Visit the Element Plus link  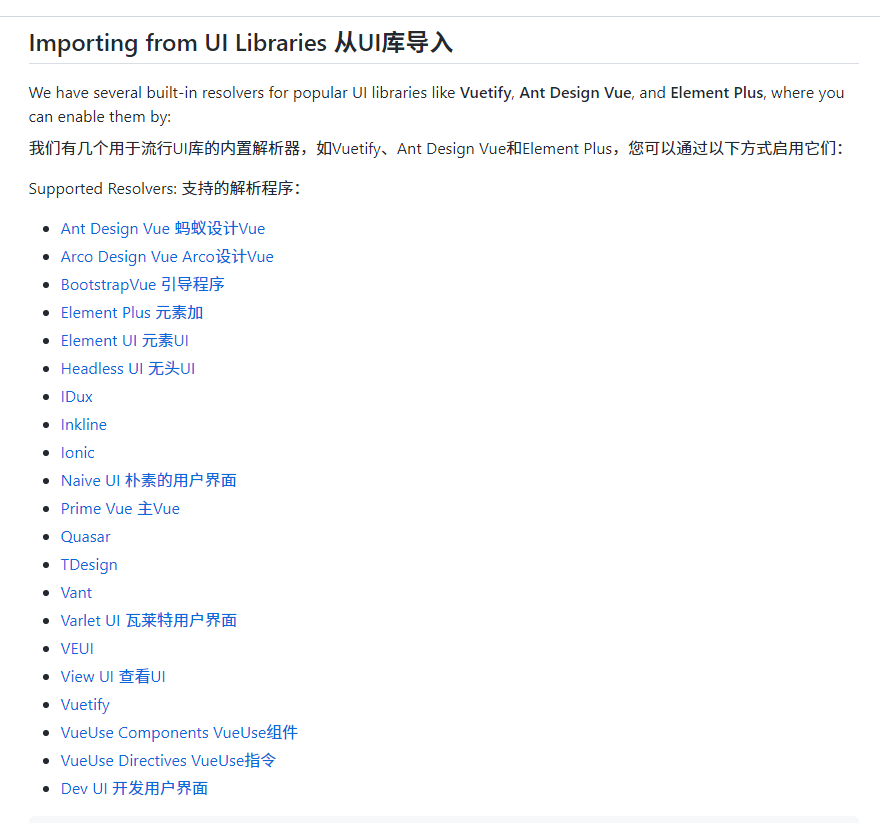point(132,313)
